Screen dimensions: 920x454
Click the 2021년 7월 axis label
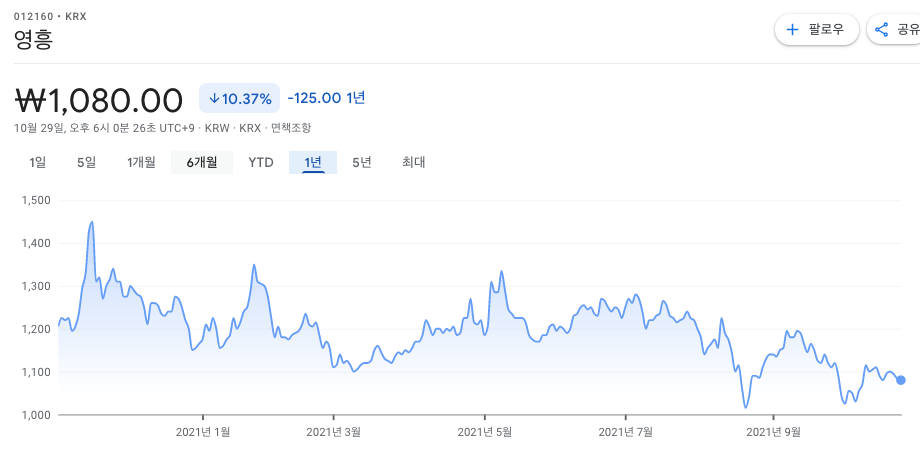pyautogui.click(x=625, y=432)
